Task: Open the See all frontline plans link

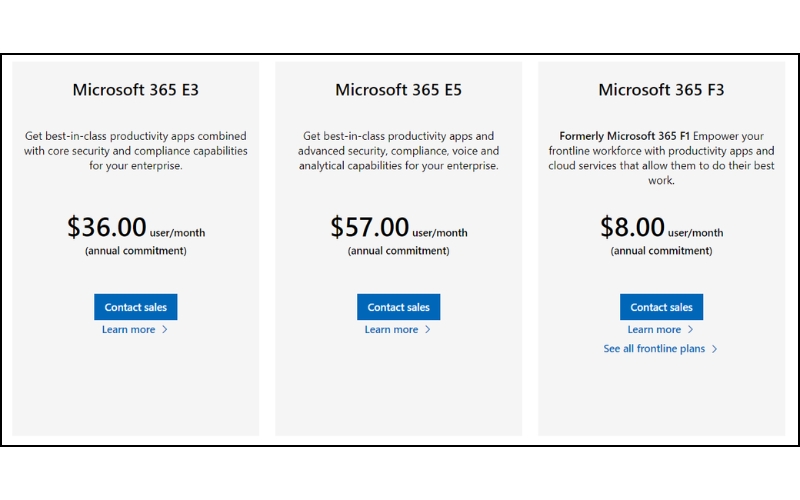Action: (x=654, y=348)
